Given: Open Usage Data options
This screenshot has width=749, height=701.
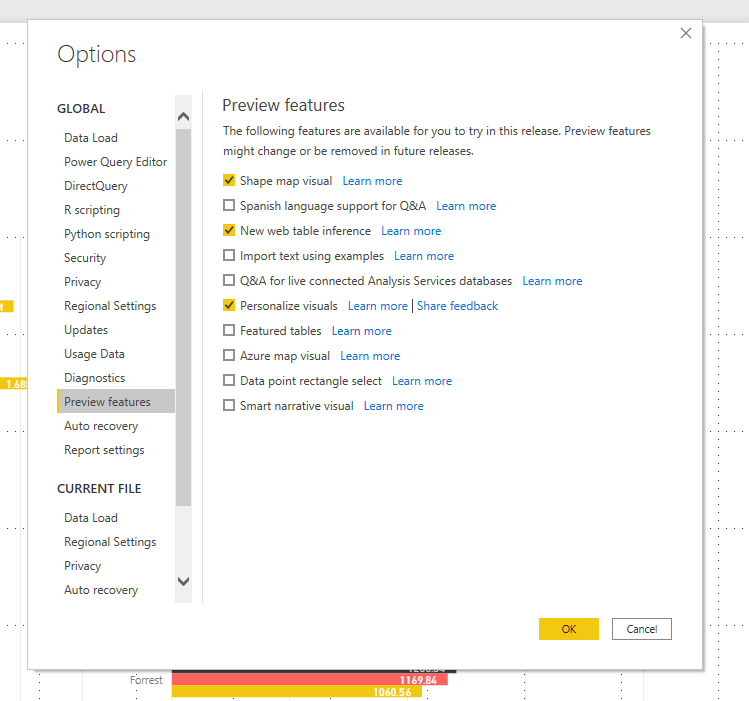Looking at the screenshot, I should [x=116, y=354].
